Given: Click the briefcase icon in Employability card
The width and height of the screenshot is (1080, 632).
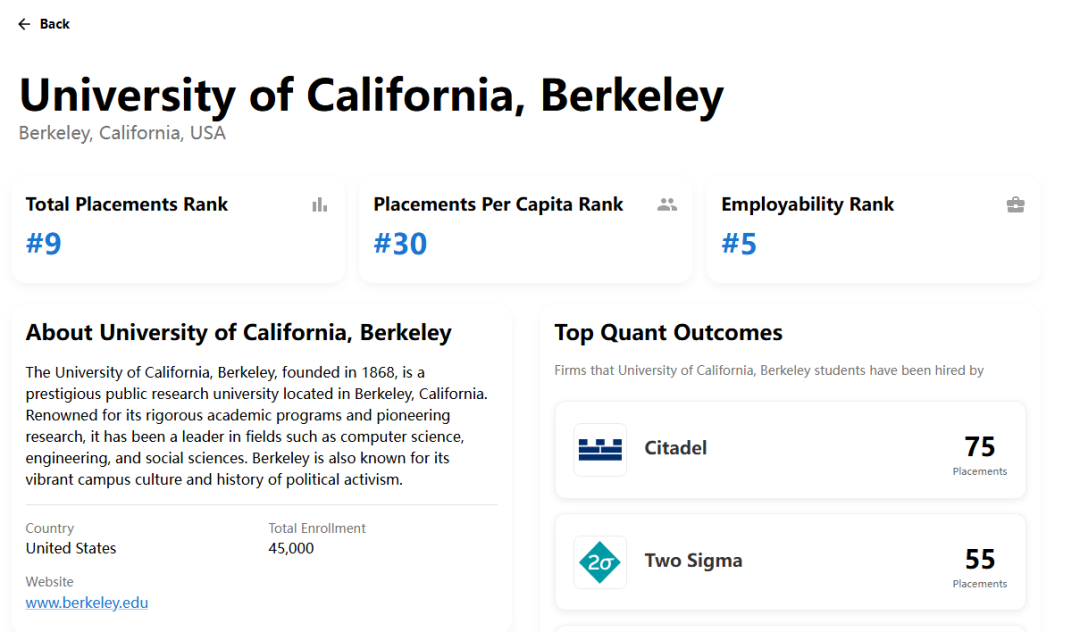Looking at the screenshot, I should point(1015,205).
